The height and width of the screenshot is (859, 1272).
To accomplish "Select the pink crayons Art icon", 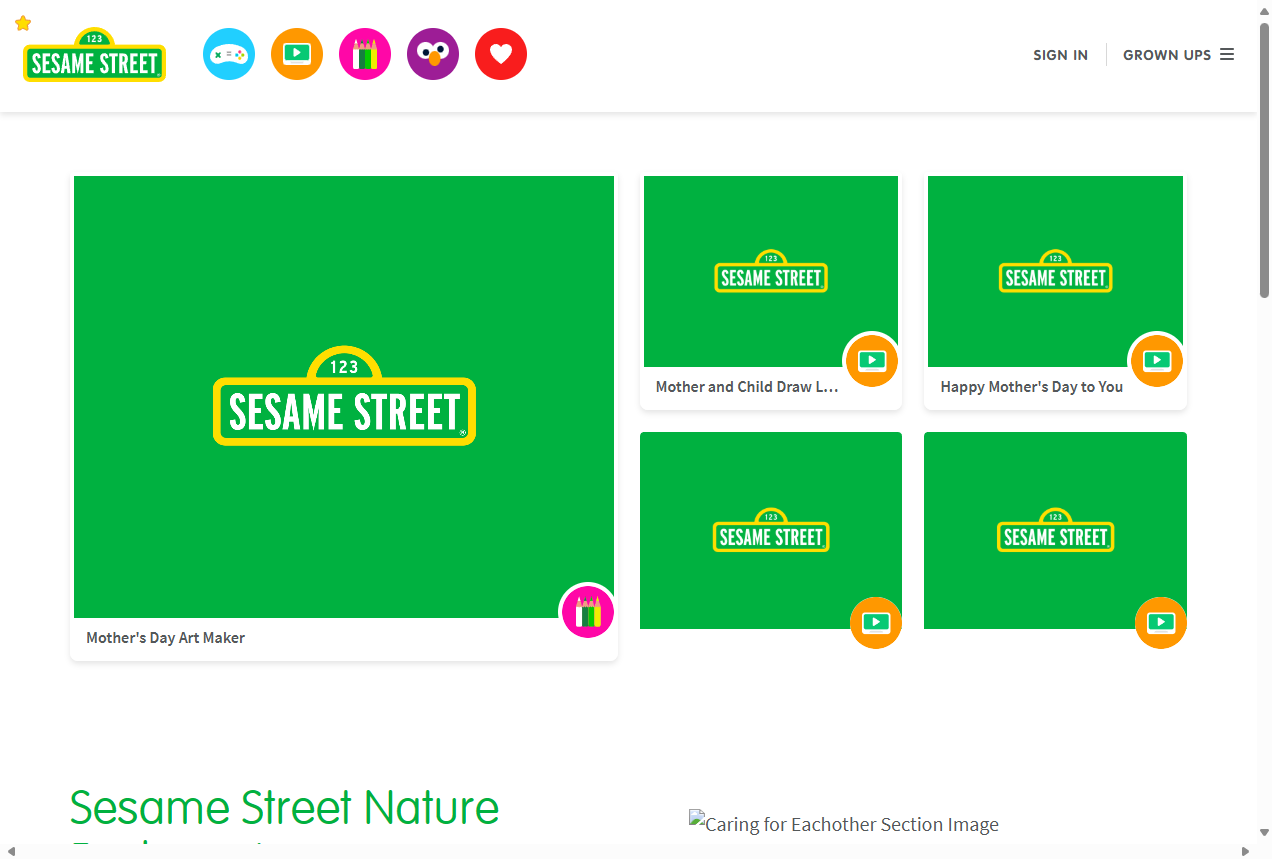I will [364, 54].
